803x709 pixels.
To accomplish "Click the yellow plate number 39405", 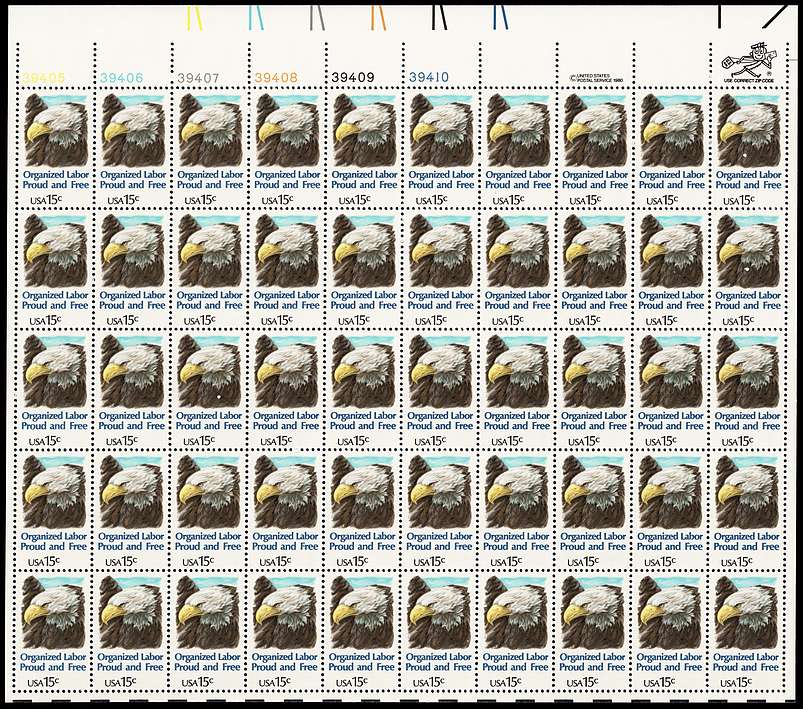I will click(x=44, y=78).
